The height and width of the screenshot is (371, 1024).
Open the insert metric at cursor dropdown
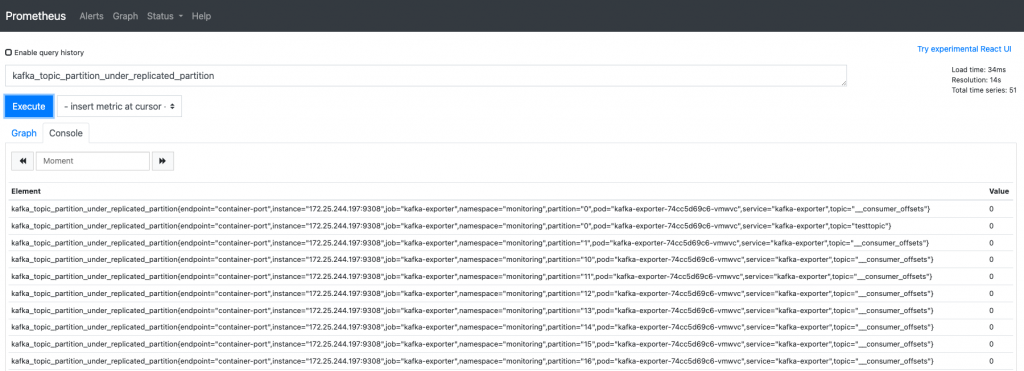point(120,106)
